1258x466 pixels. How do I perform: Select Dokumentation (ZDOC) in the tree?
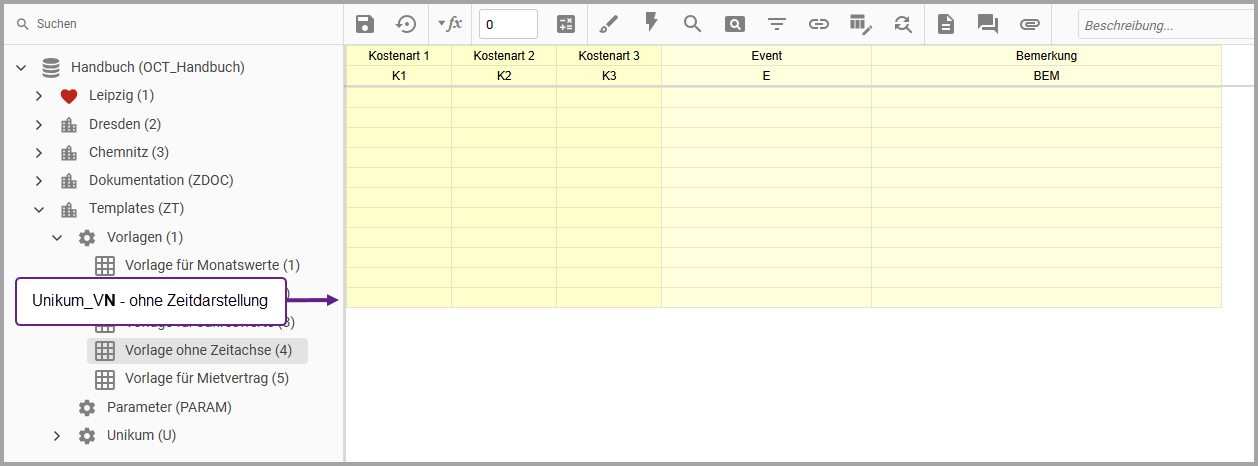coord(161,180)
